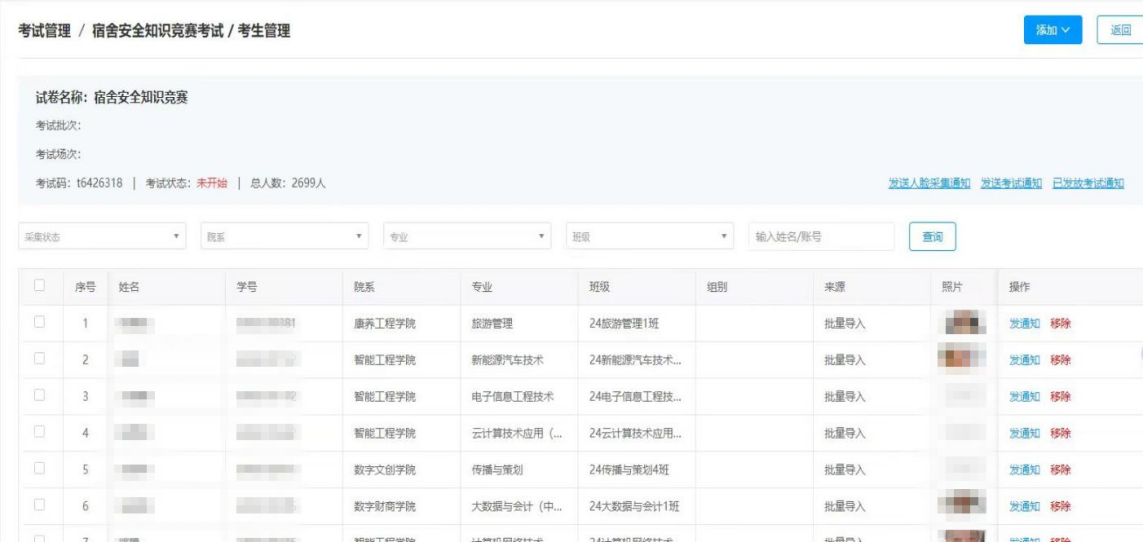Viewport: 1143px width, 542px height.
Task: Click 发通知 for row 2 student
Action: pos(1024,360)
